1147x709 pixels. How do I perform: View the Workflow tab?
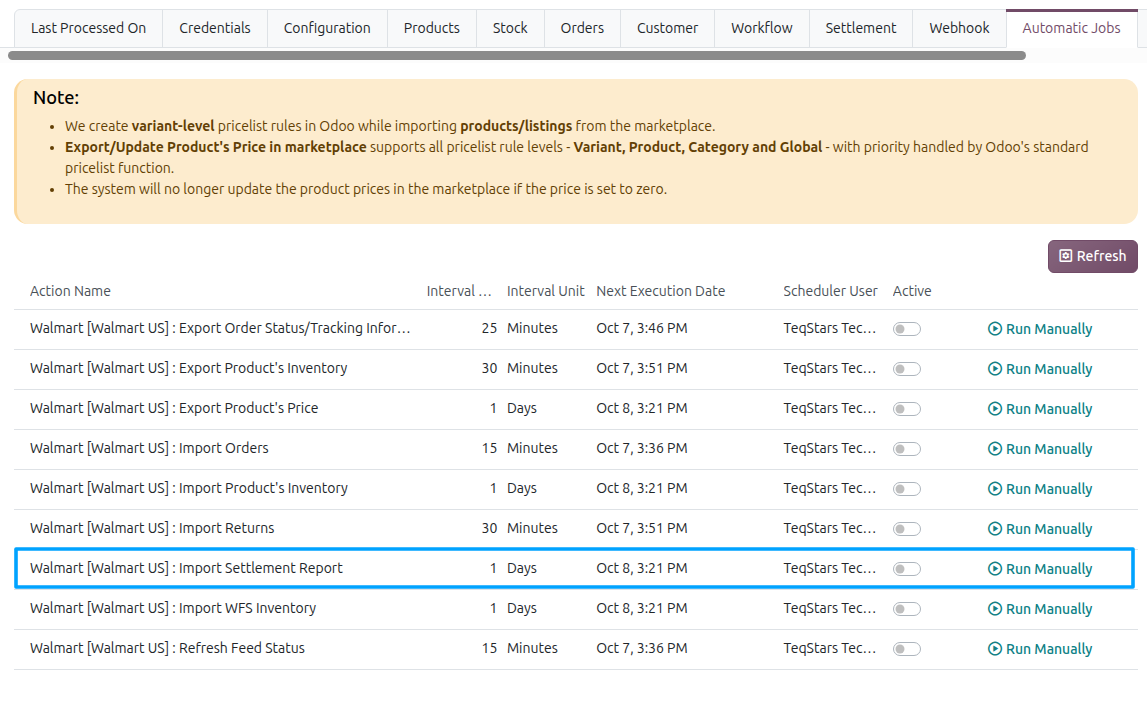pos(761,29)
